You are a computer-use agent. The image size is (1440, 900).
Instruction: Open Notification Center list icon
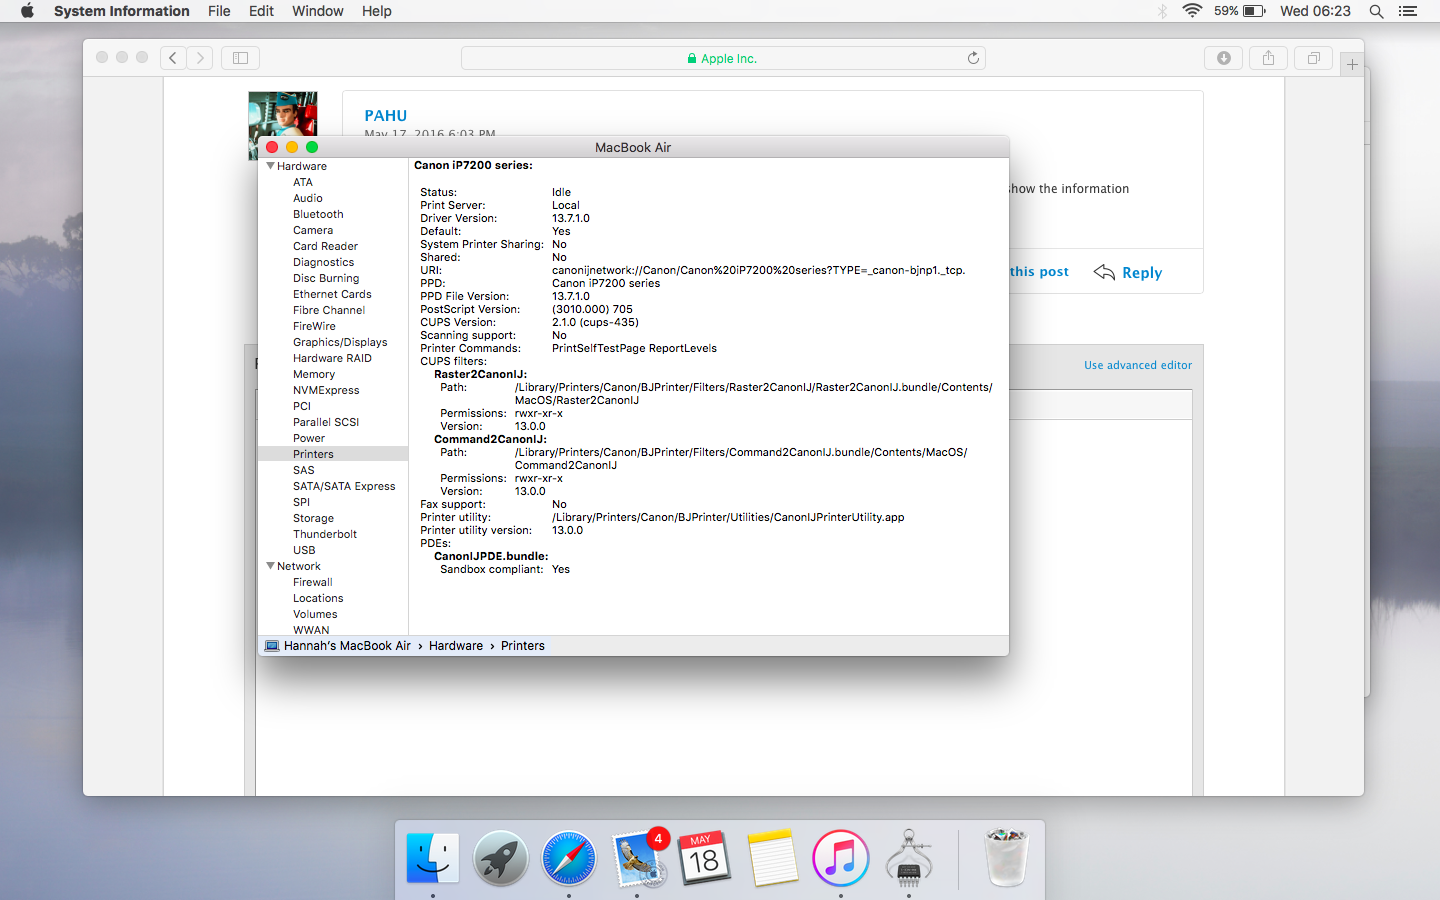pos(1408,11)
